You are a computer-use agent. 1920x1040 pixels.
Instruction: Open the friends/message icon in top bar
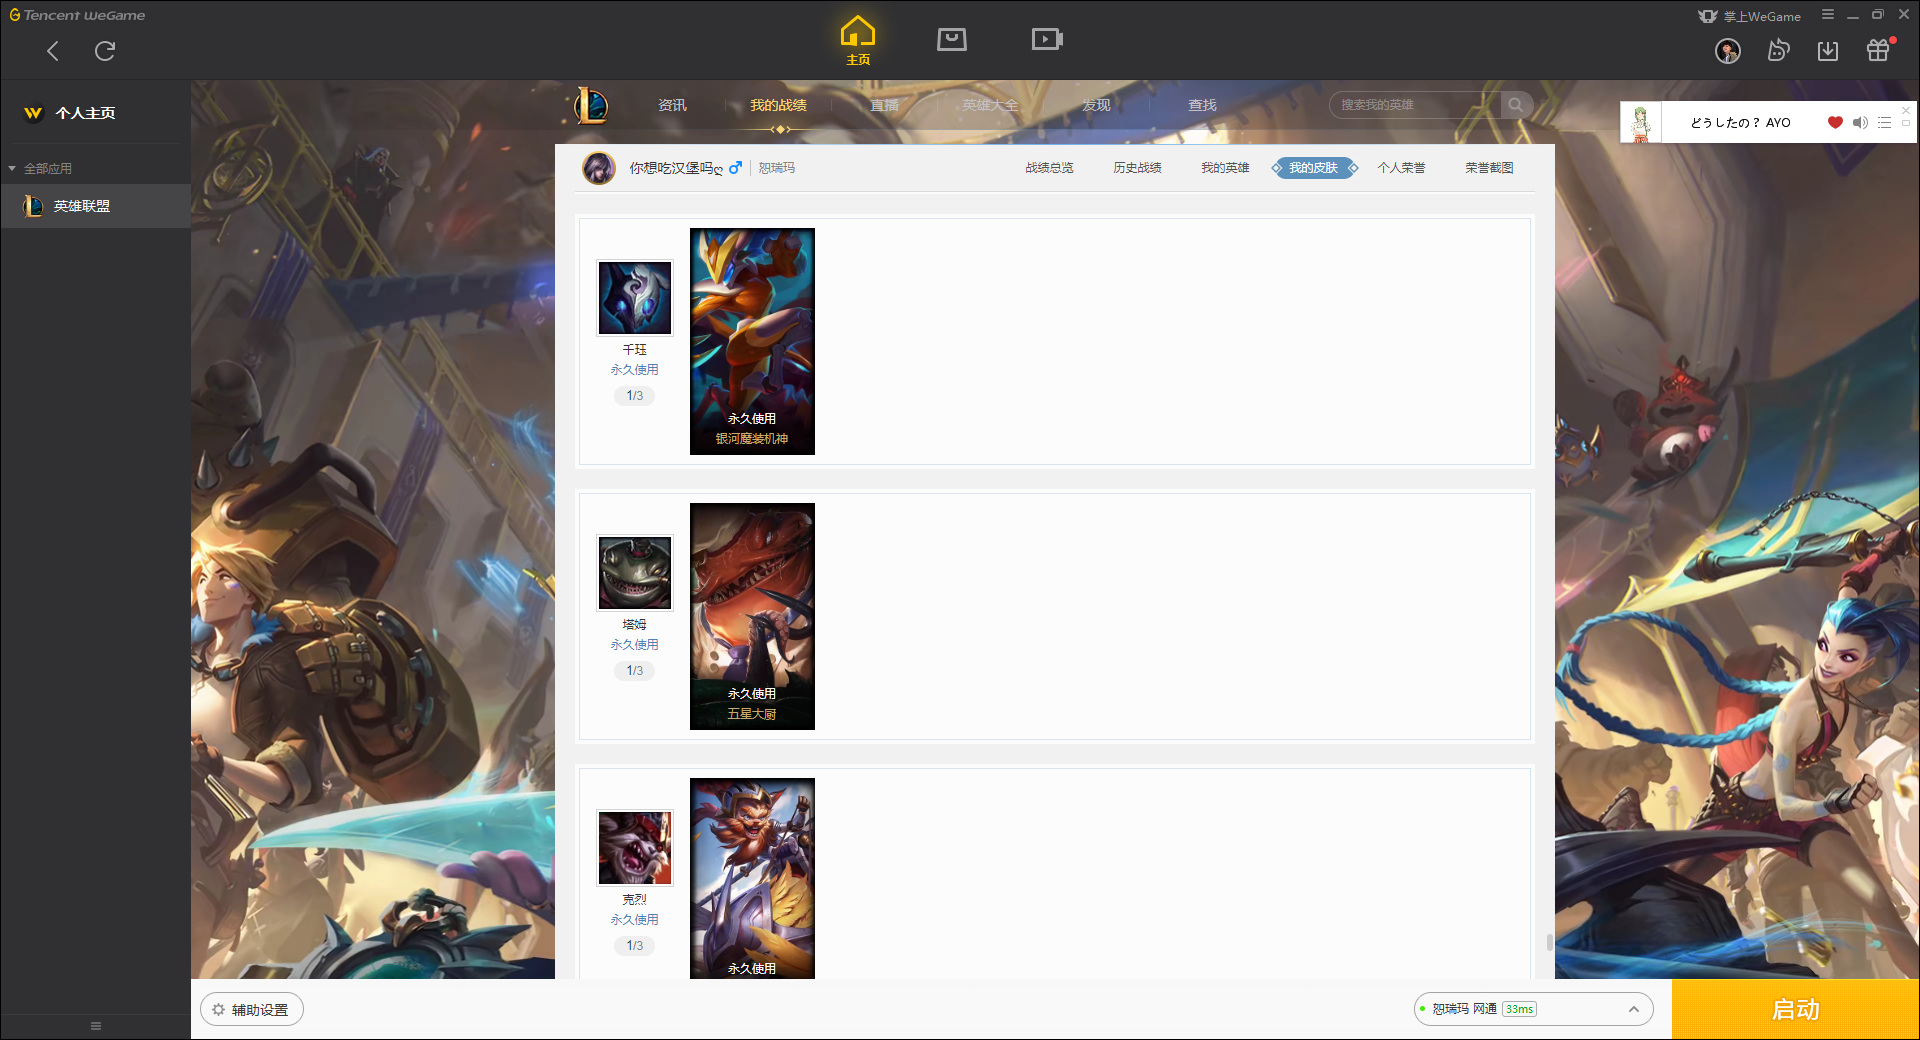[x=1778, y=50]
